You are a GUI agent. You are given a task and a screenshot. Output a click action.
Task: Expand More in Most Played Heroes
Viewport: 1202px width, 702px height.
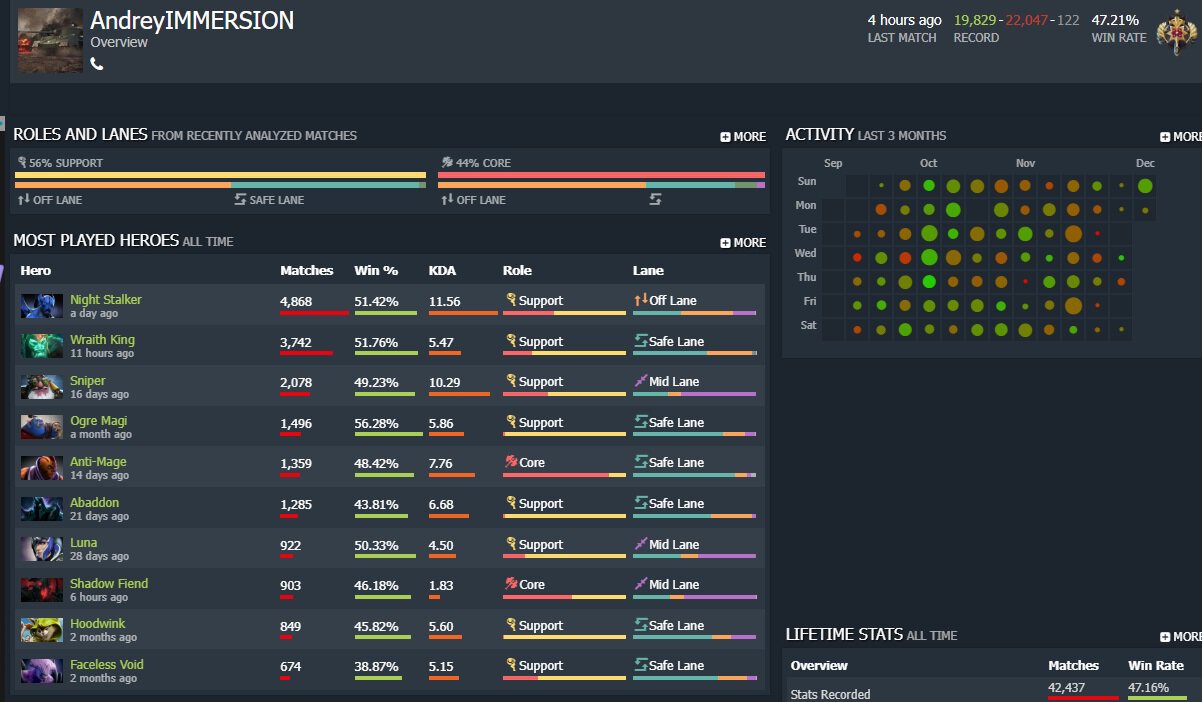(743, 243)
